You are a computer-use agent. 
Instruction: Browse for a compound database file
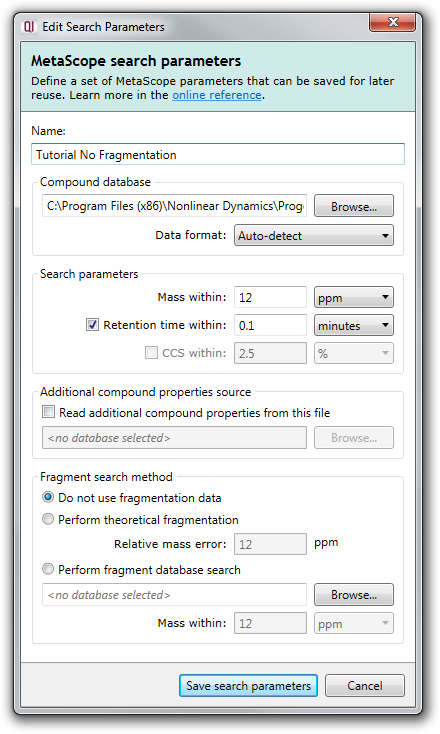point(353,206)
